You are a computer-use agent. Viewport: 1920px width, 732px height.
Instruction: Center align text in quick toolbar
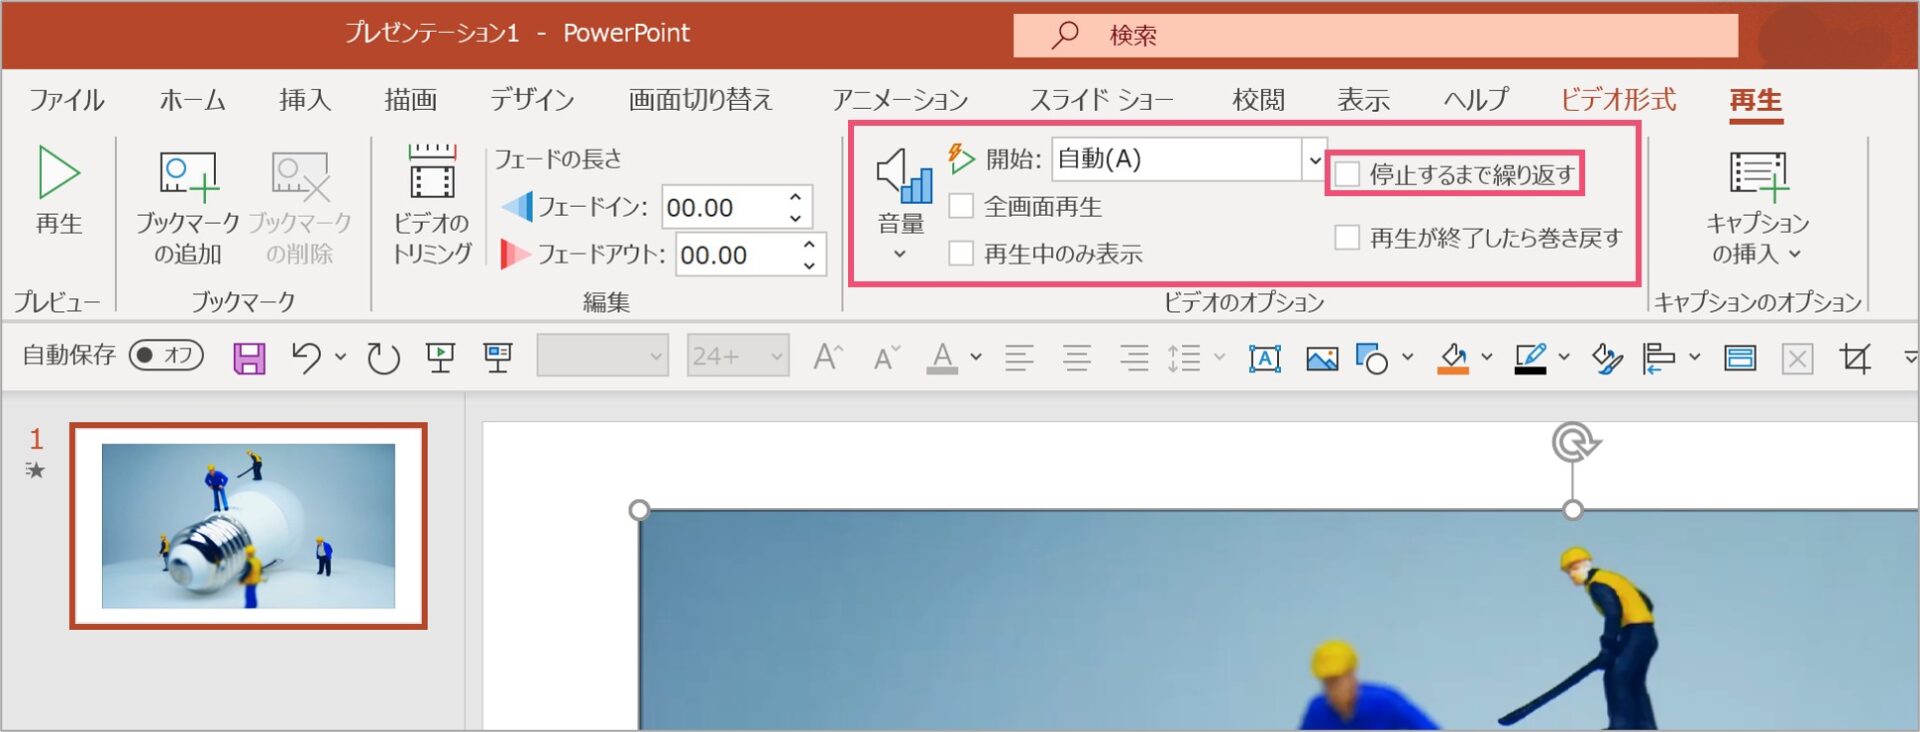(1077, 357)
